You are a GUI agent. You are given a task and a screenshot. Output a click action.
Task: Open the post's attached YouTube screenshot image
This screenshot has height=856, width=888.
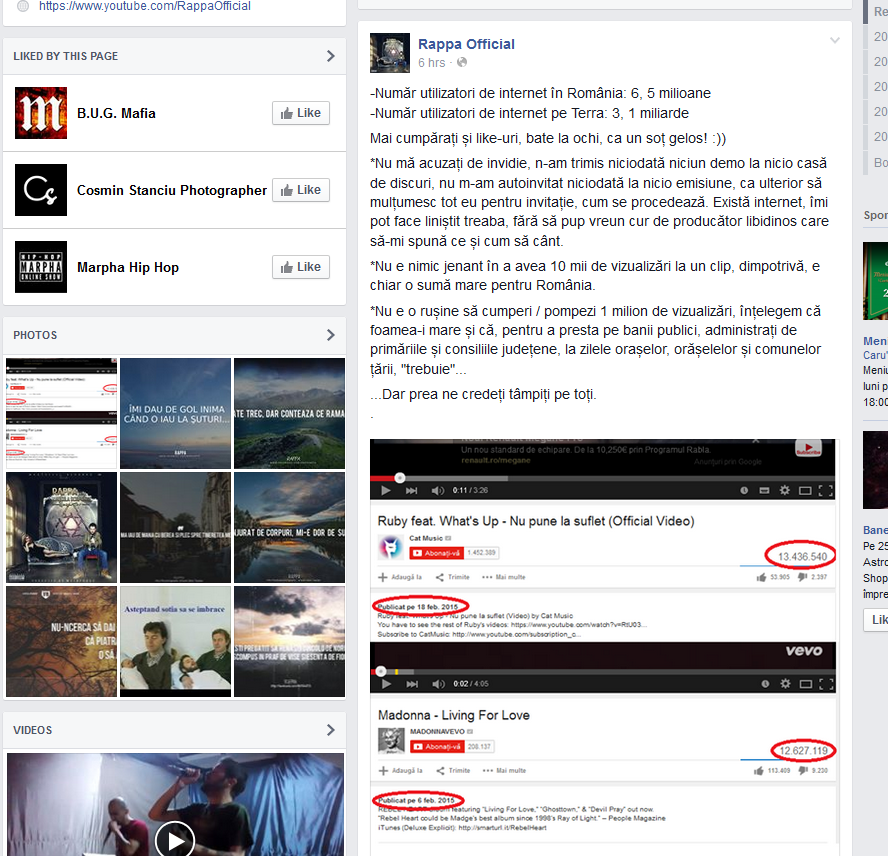(603, 646)
